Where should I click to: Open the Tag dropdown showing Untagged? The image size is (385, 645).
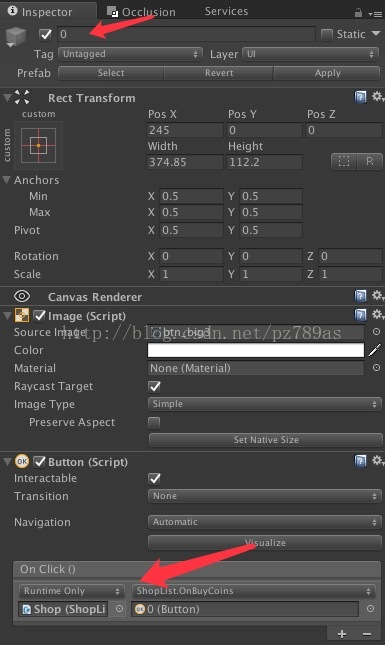pyautogui.click(x=130, y=54)
